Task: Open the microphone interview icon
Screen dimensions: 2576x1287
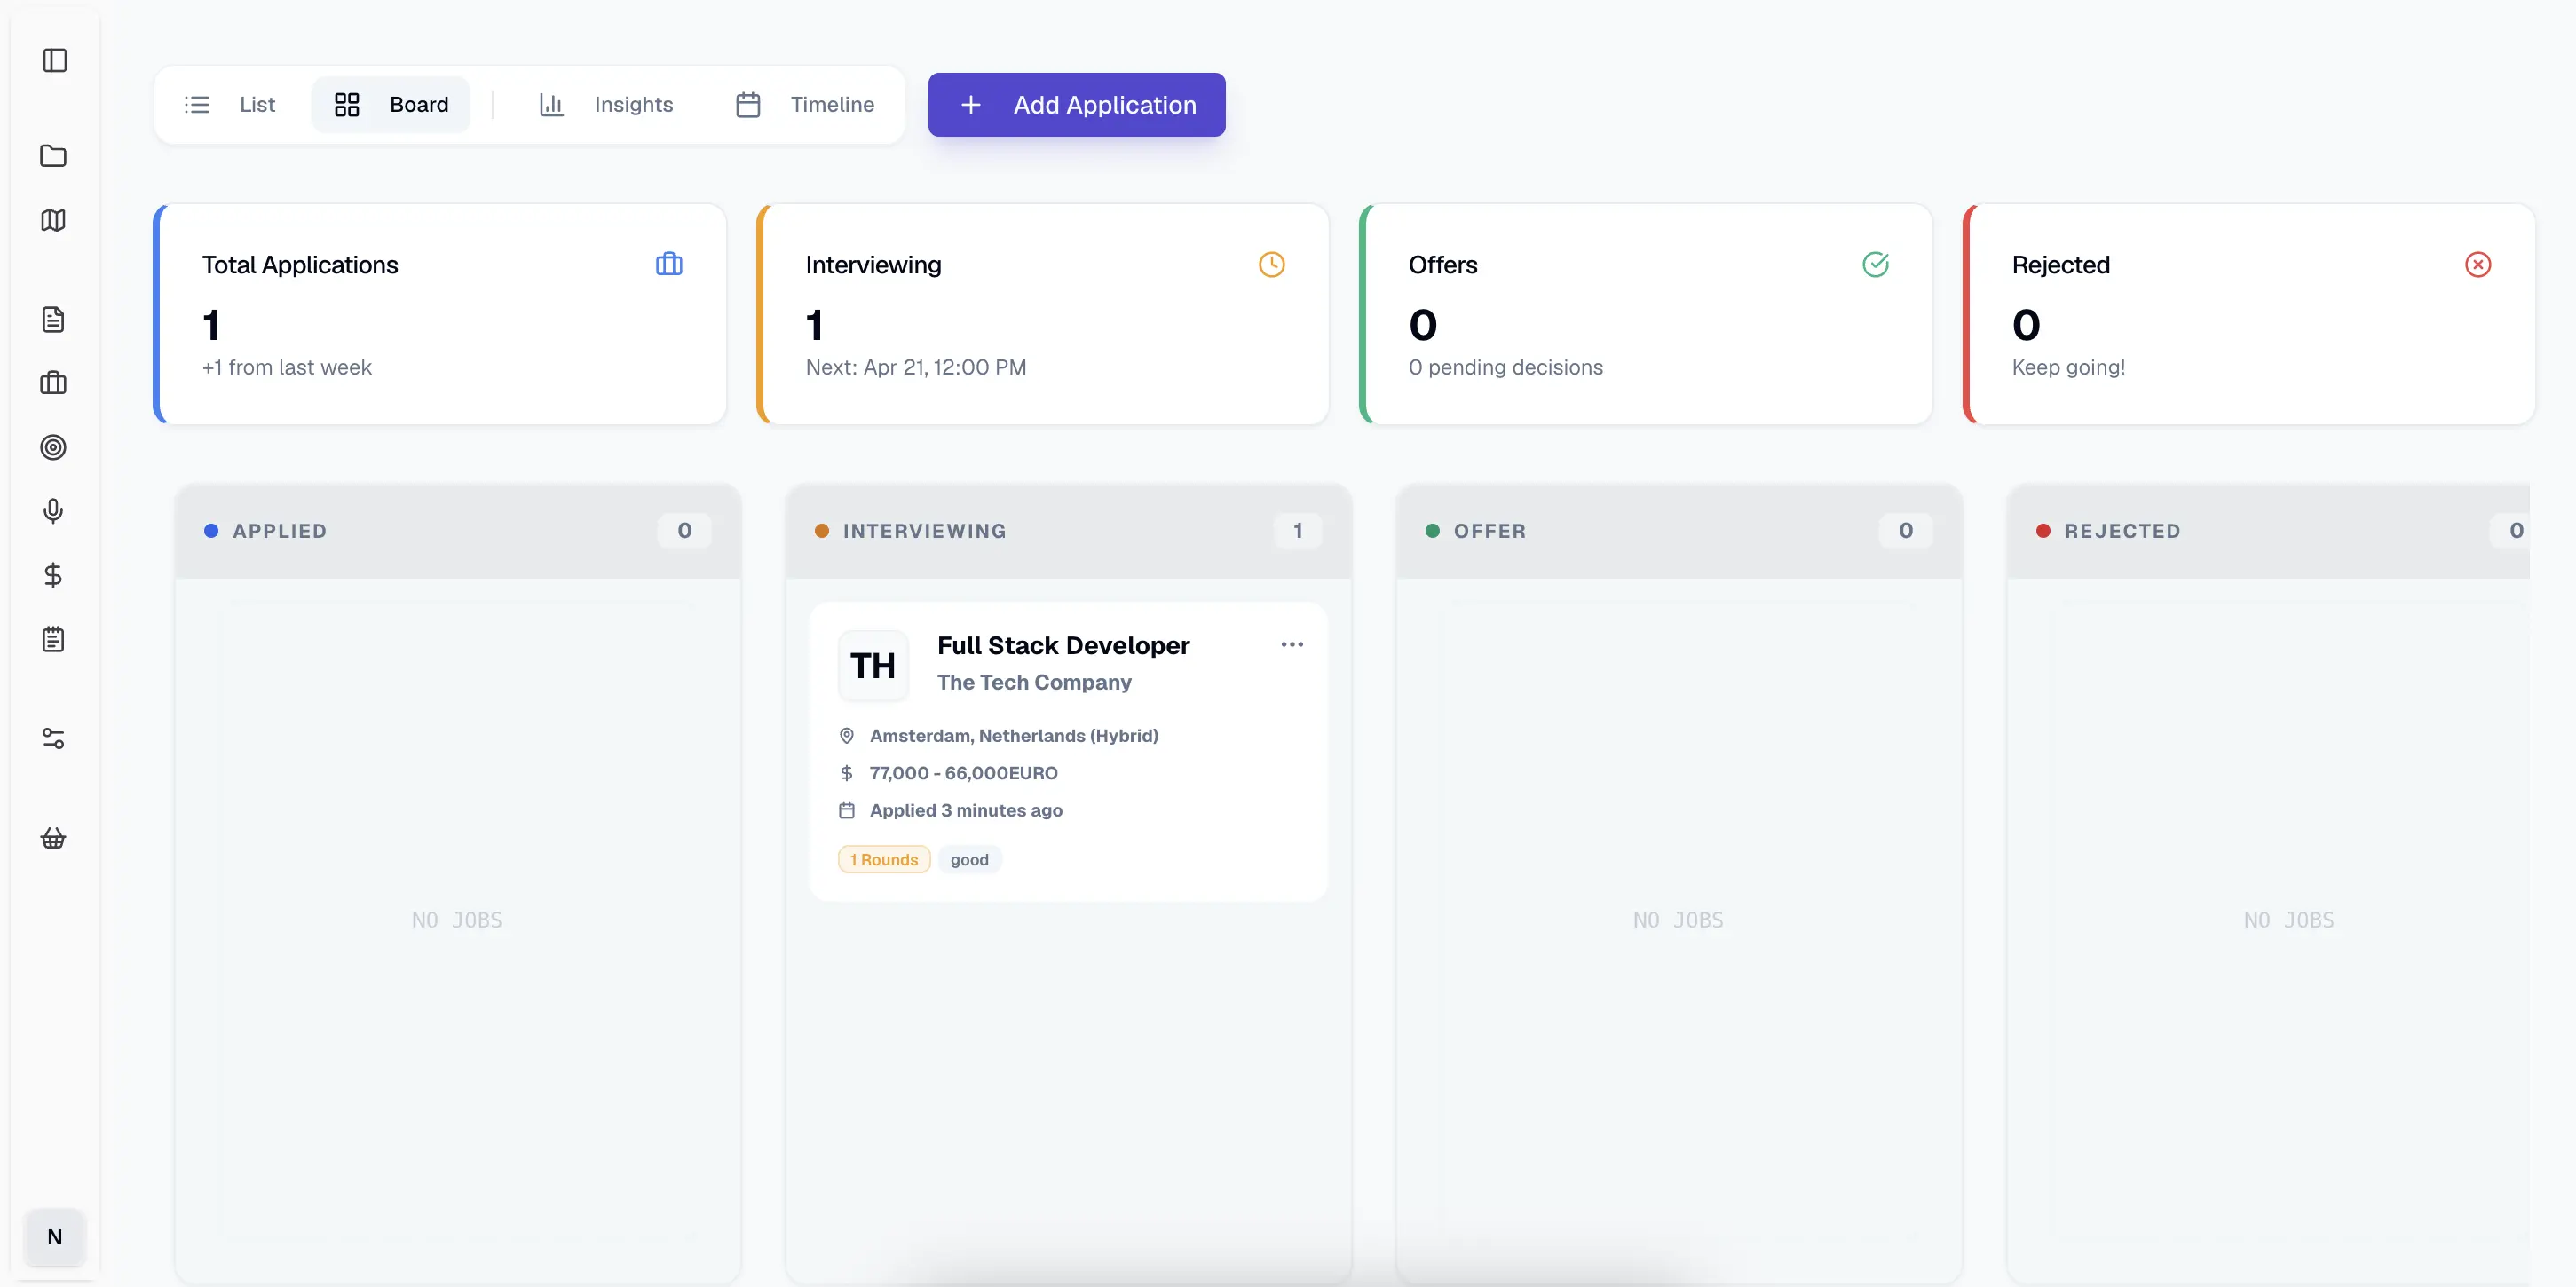Action: click(x=53, y=511)
